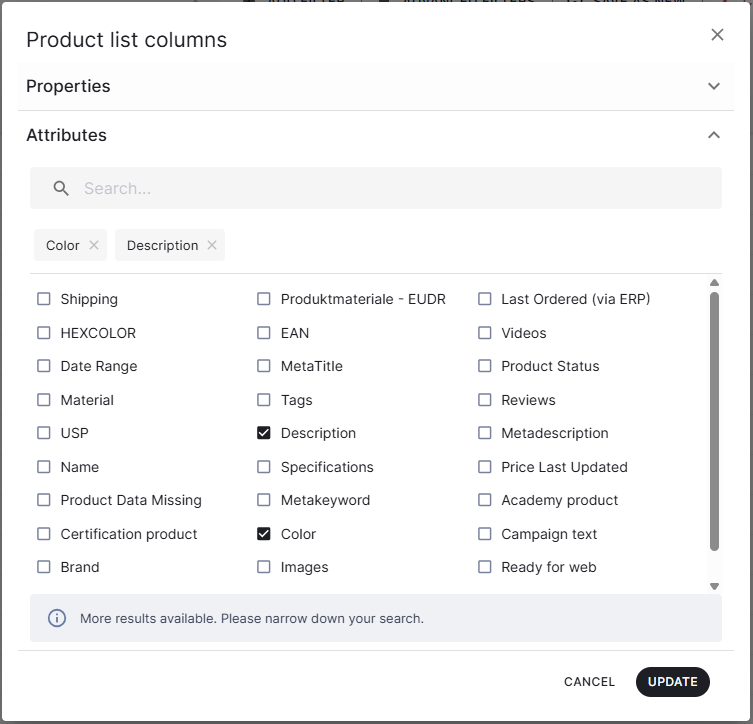Uncheck the Description checkbox
Screen dimensions: 753x724
[x=264, y=433]
